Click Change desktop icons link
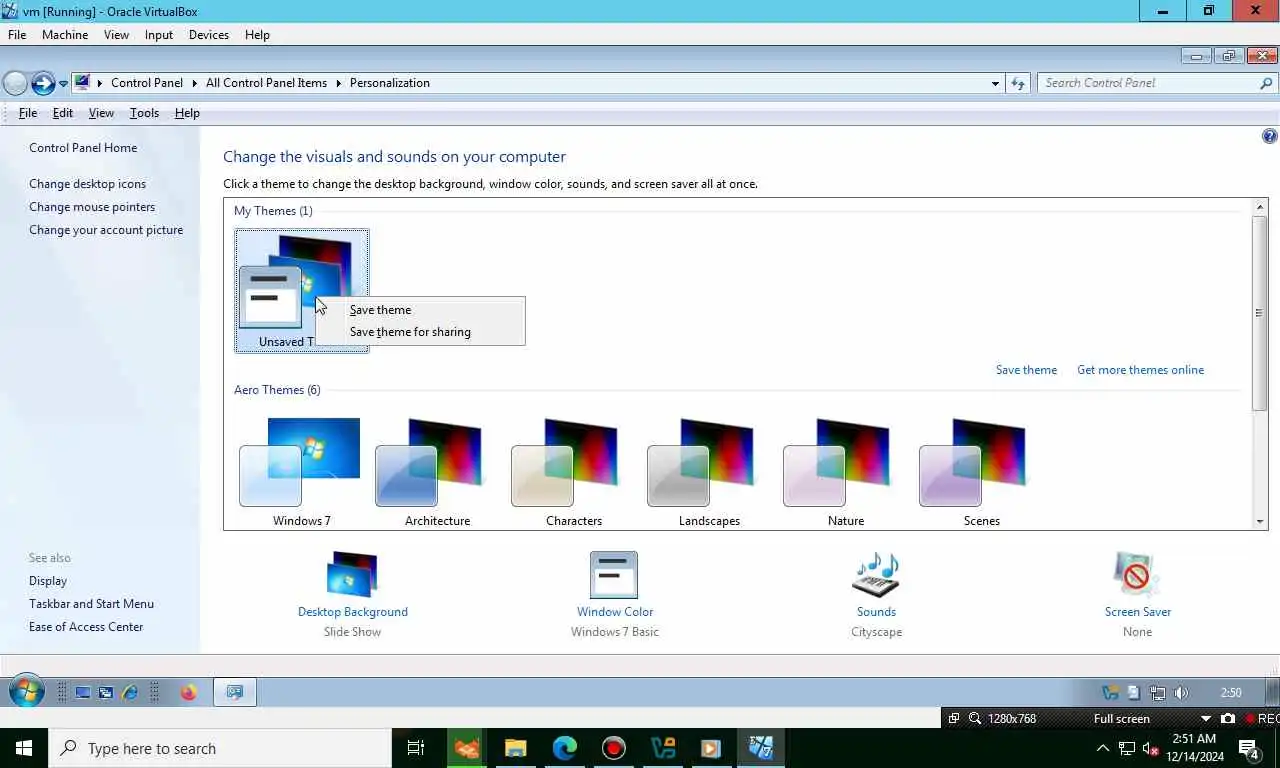Screen dimensions: 1280x768 (x=87, y=184)
